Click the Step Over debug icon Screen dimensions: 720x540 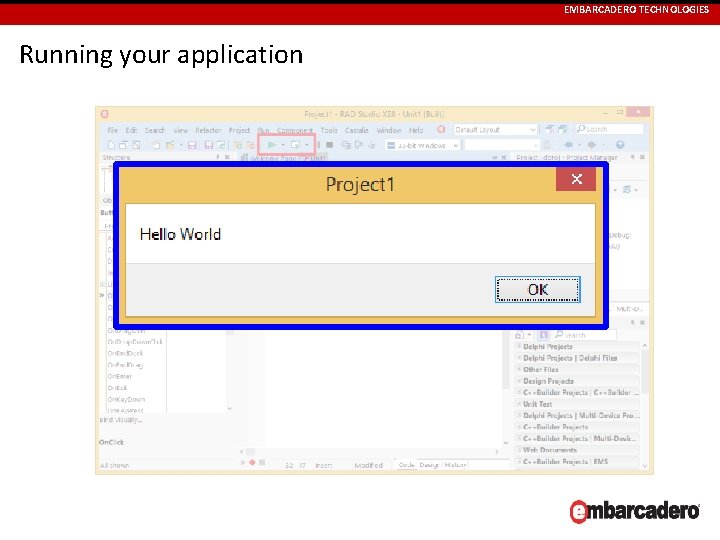[359, 145]
